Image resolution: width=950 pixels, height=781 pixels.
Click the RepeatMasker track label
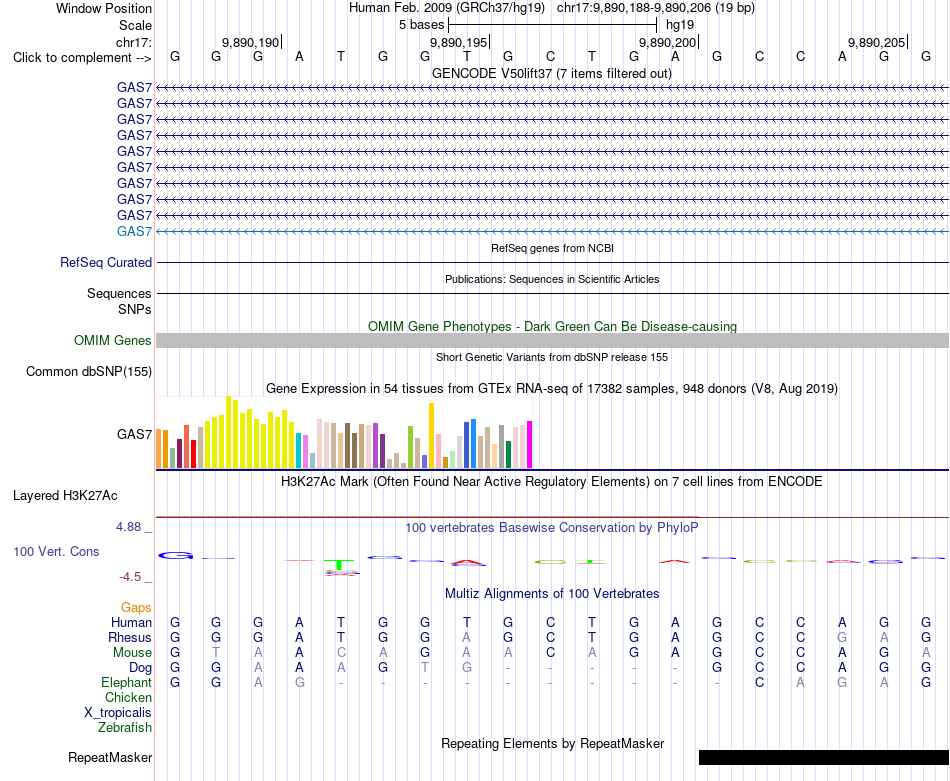click(x=110, y=757)
